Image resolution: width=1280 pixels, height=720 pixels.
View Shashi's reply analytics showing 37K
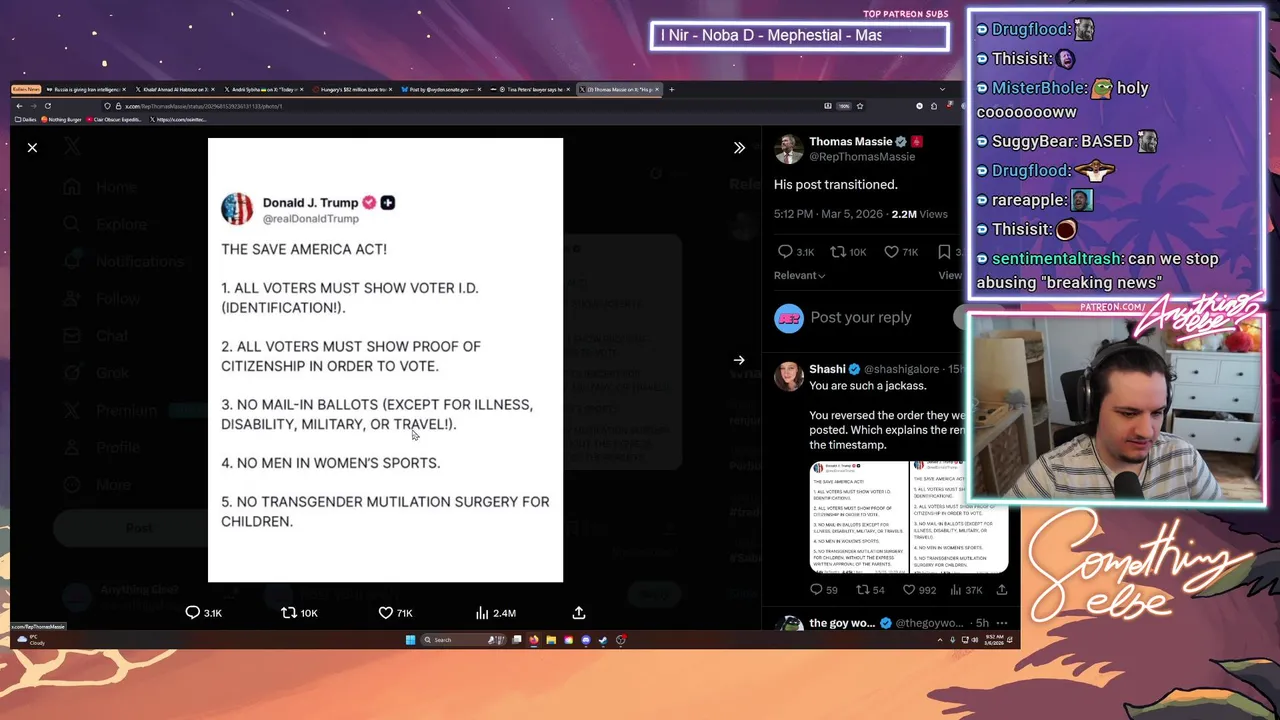tap(956, 590)
